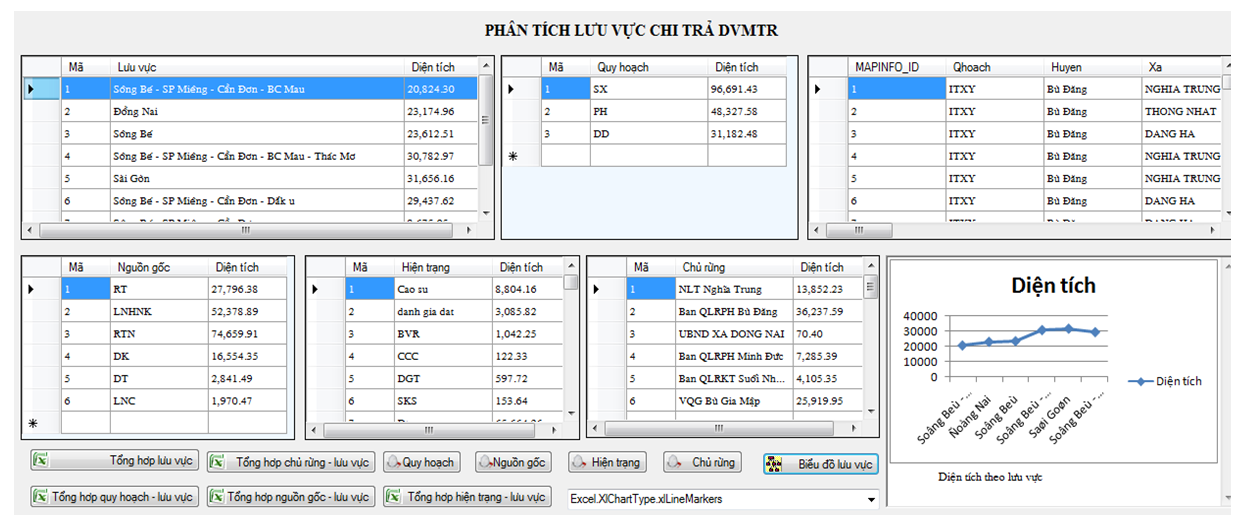Click Tổng hợp hiện trạng - lưu vực button

point(467,496)
